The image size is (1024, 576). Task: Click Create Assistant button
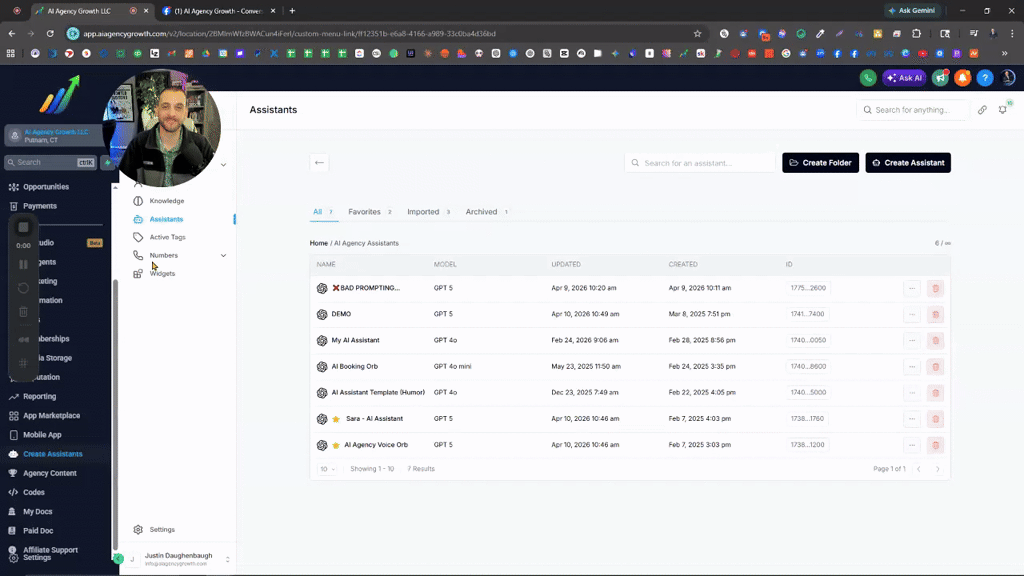tap(908, 163)
